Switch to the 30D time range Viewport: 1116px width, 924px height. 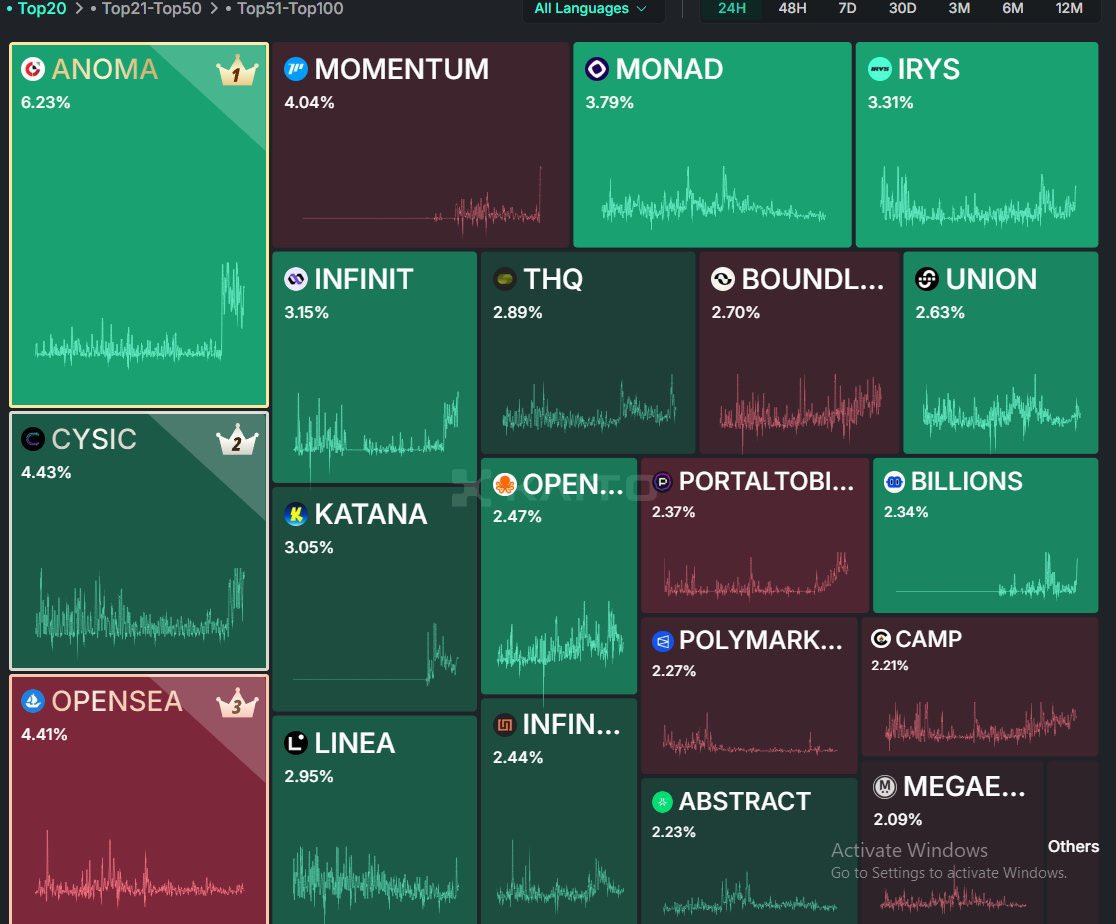[902, 9]
